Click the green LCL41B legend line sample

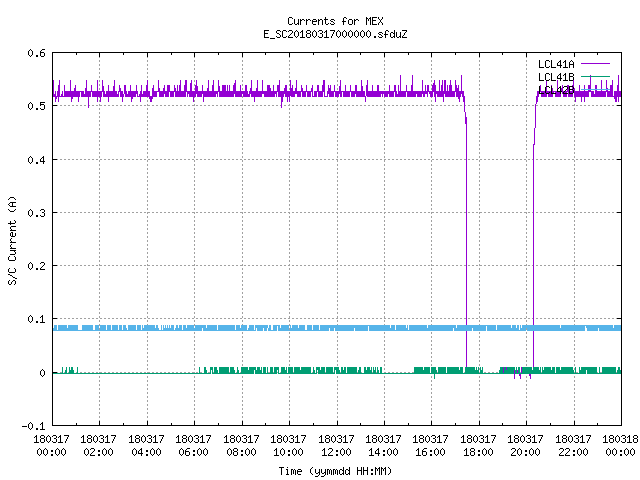[595, 76]
